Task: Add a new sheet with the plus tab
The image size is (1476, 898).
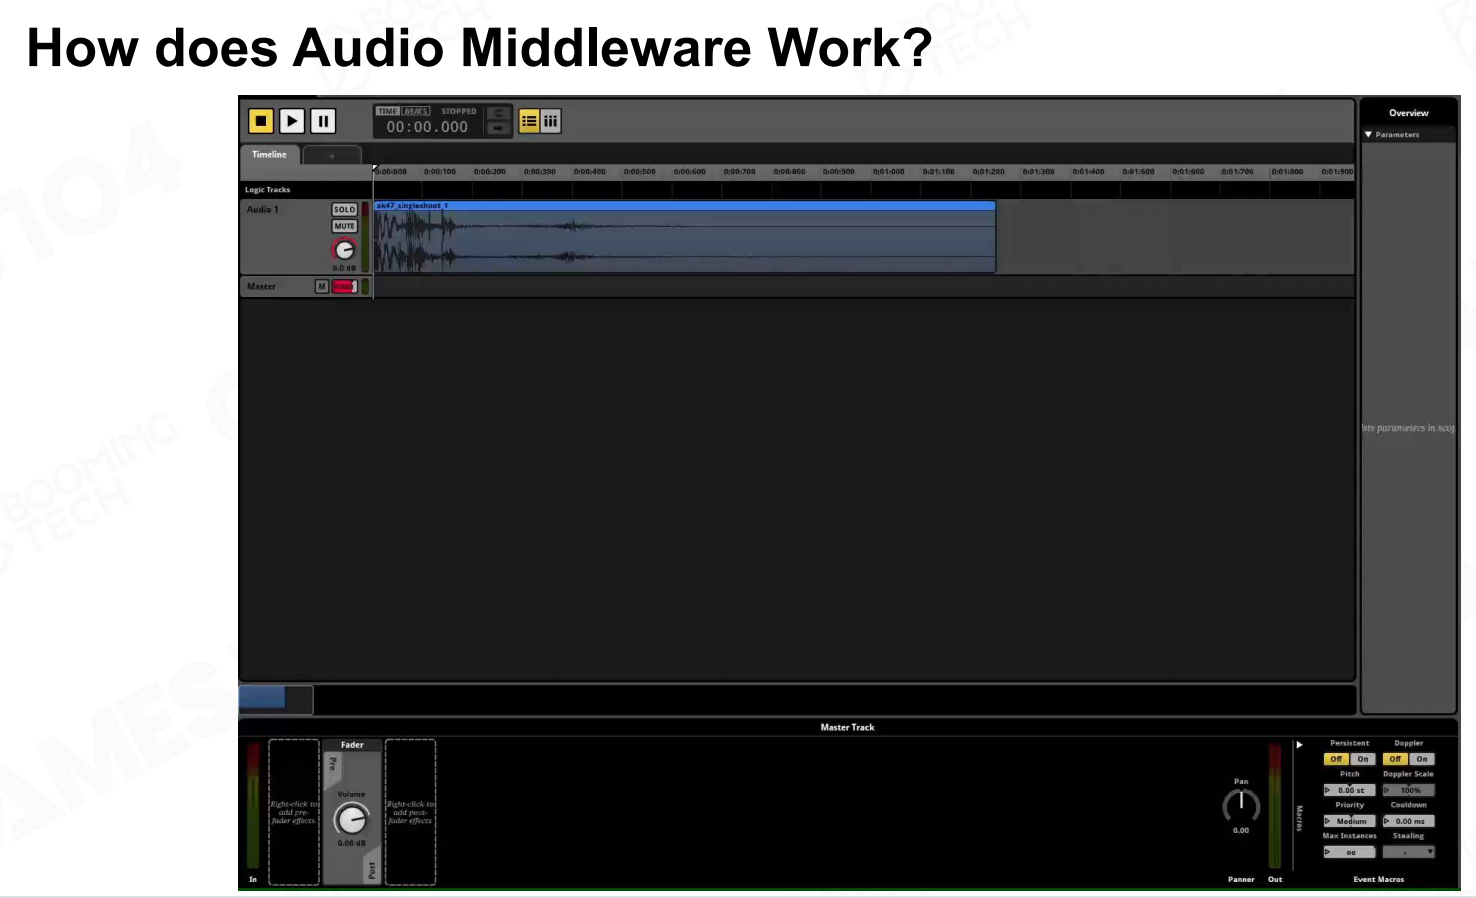Action: click(332, 156)
